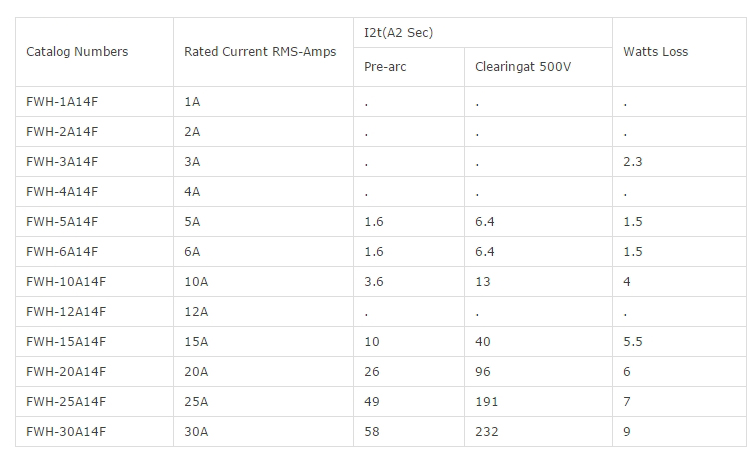Select the 2.3 watts loss value
This screenshot has width=750, height=463.
coord(632,161)
